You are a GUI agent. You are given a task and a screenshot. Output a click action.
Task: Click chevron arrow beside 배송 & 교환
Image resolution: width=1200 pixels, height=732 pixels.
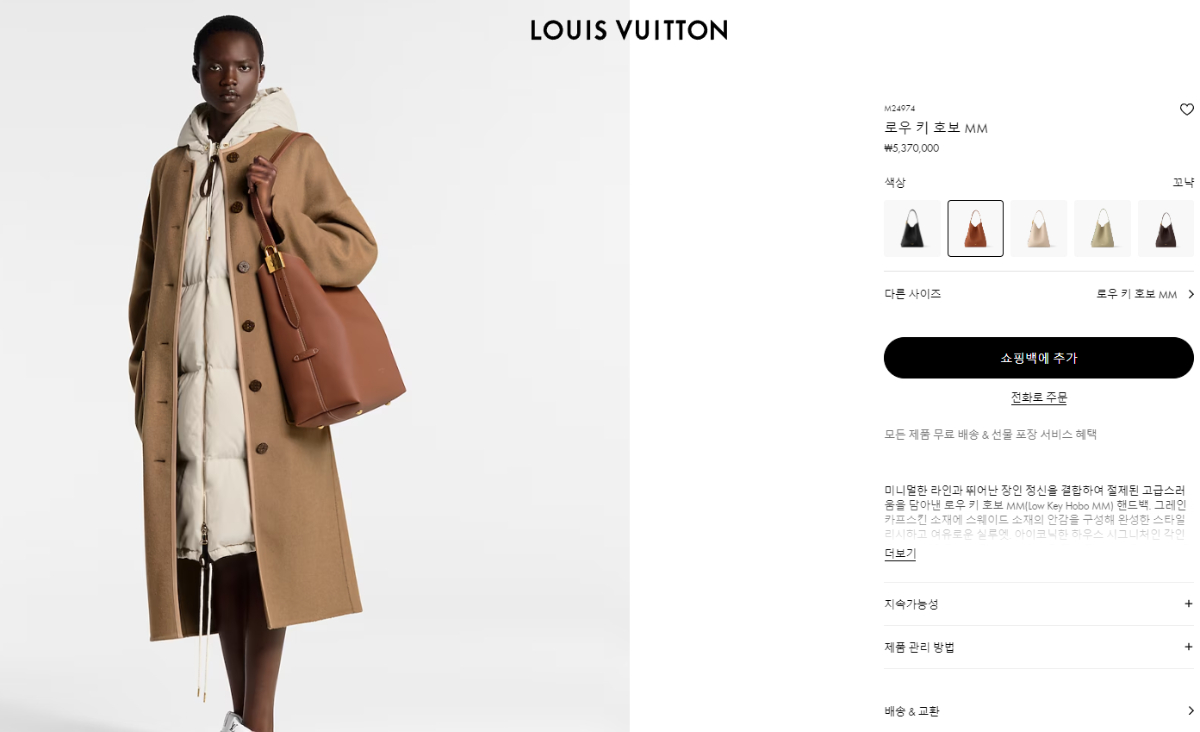click(x=1190, y=711)
